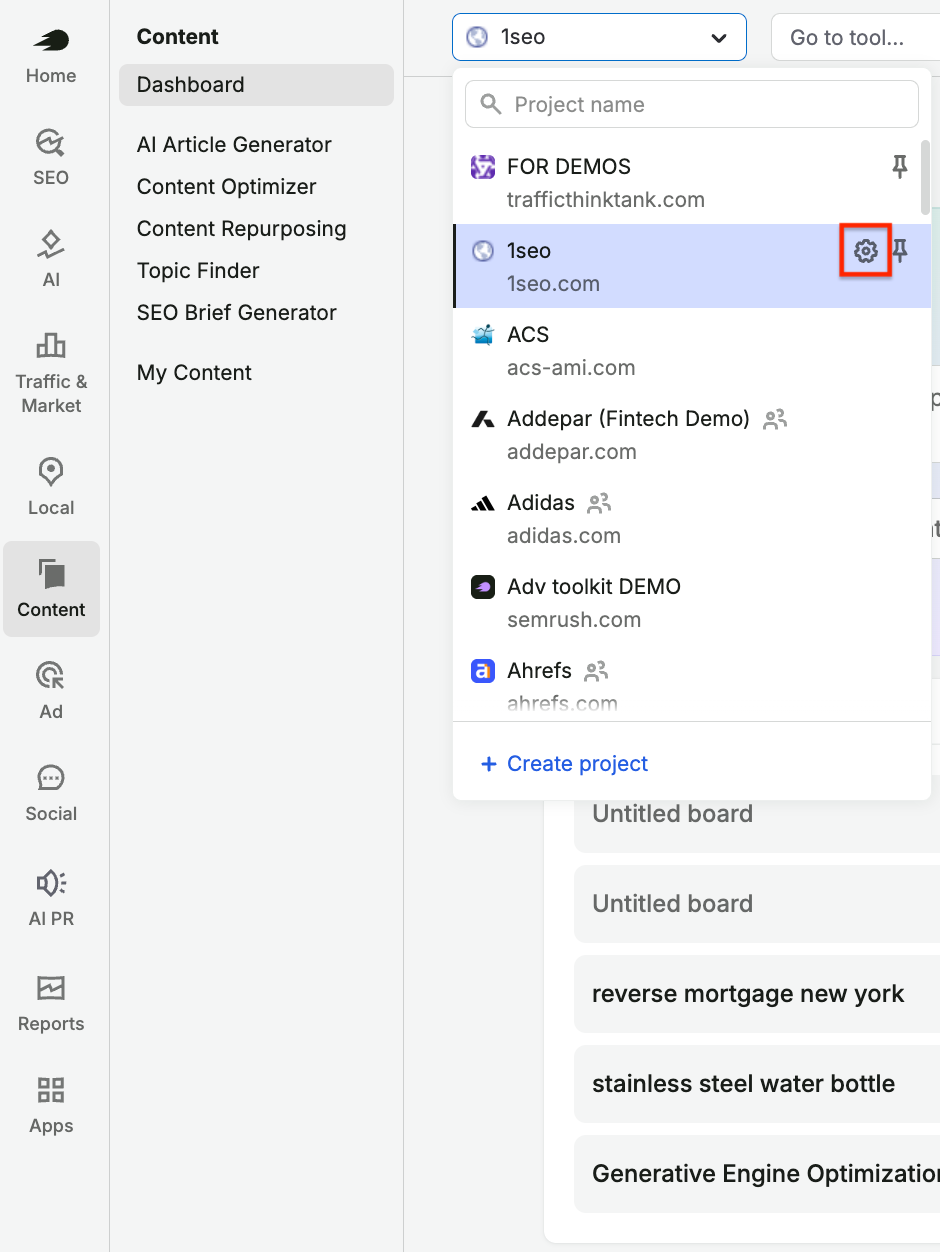Open the SEO toolkit icon
Viewport: 940px width, 1252px height.
click(x=51, y=144)
